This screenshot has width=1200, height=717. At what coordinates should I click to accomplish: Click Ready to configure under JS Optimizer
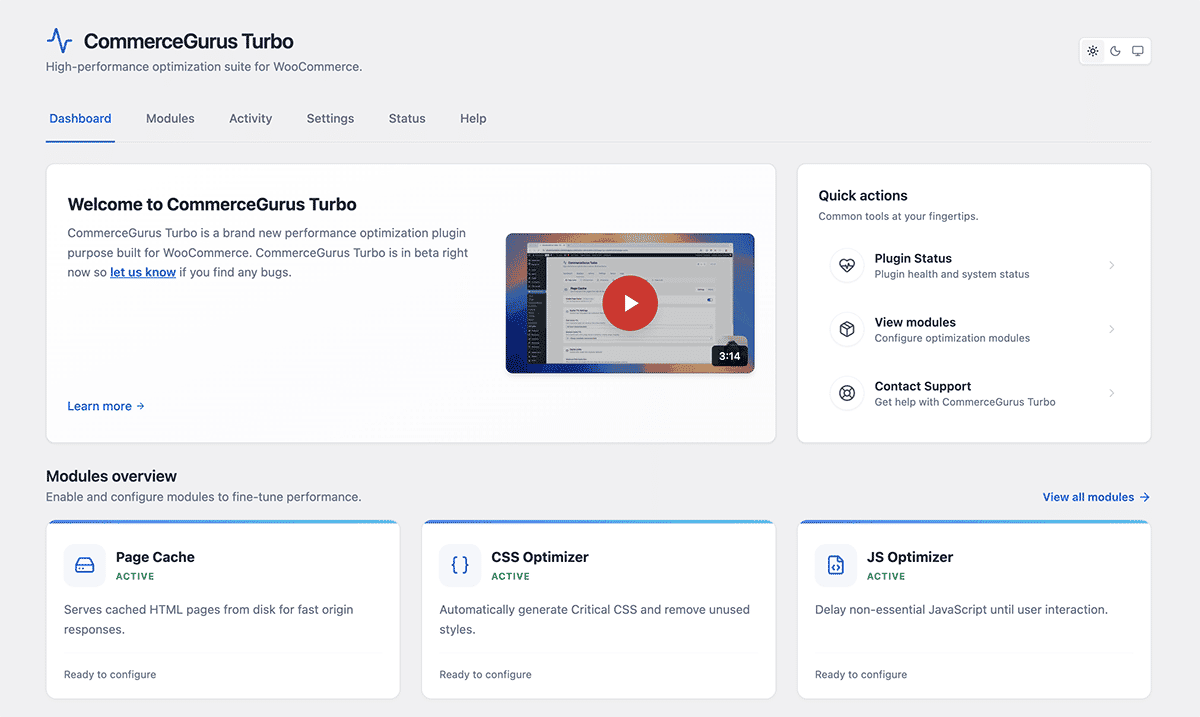[x=861, y=675]
